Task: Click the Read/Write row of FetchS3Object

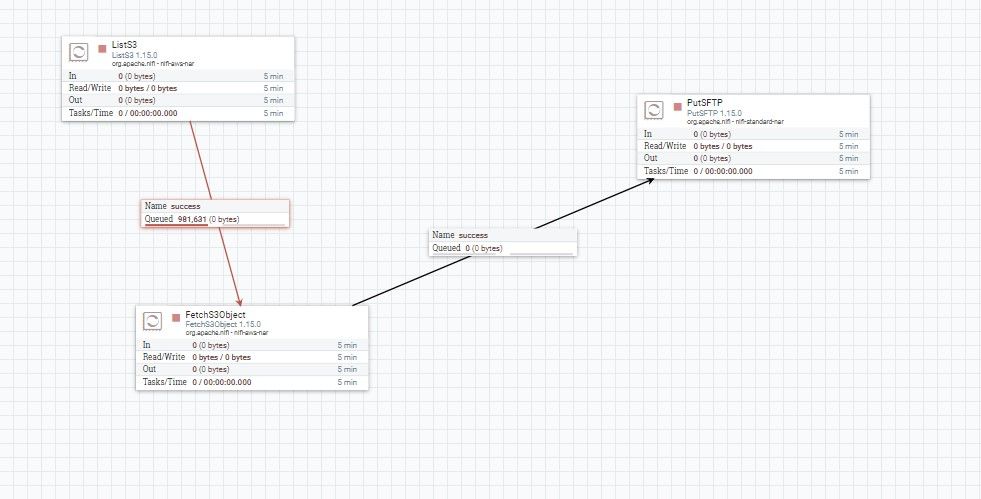Action: [x=252, y=357]
